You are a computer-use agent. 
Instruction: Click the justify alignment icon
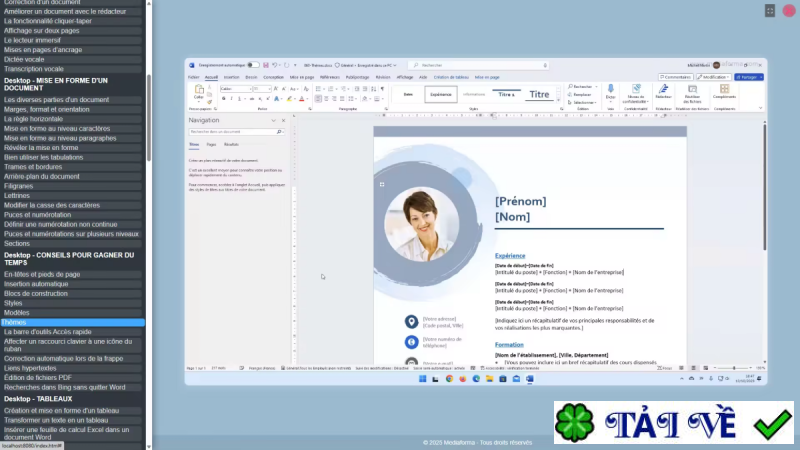tap(342, 99)
